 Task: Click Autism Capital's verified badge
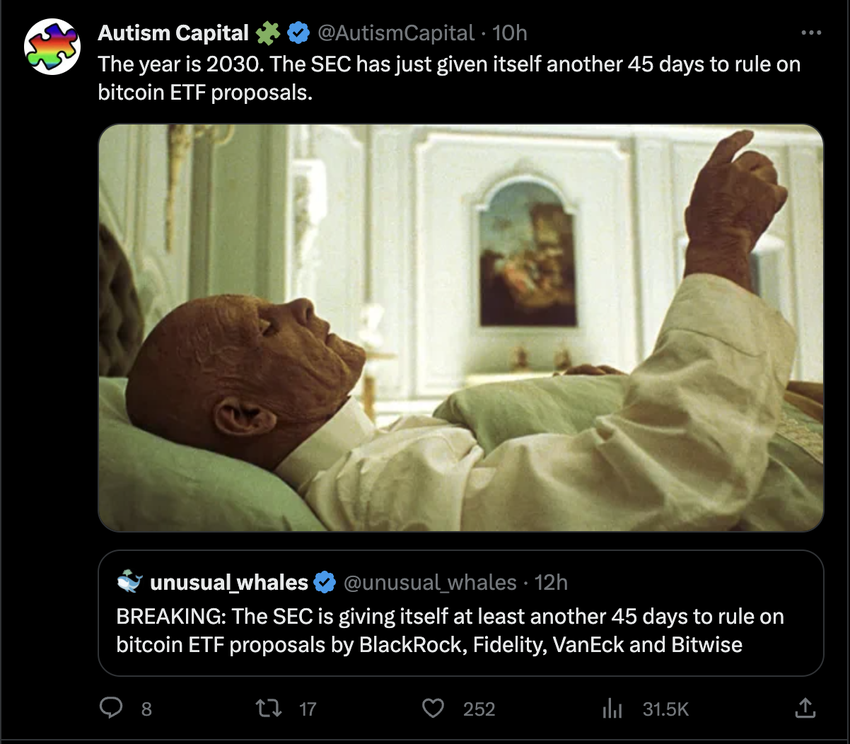tap(295, 32)
